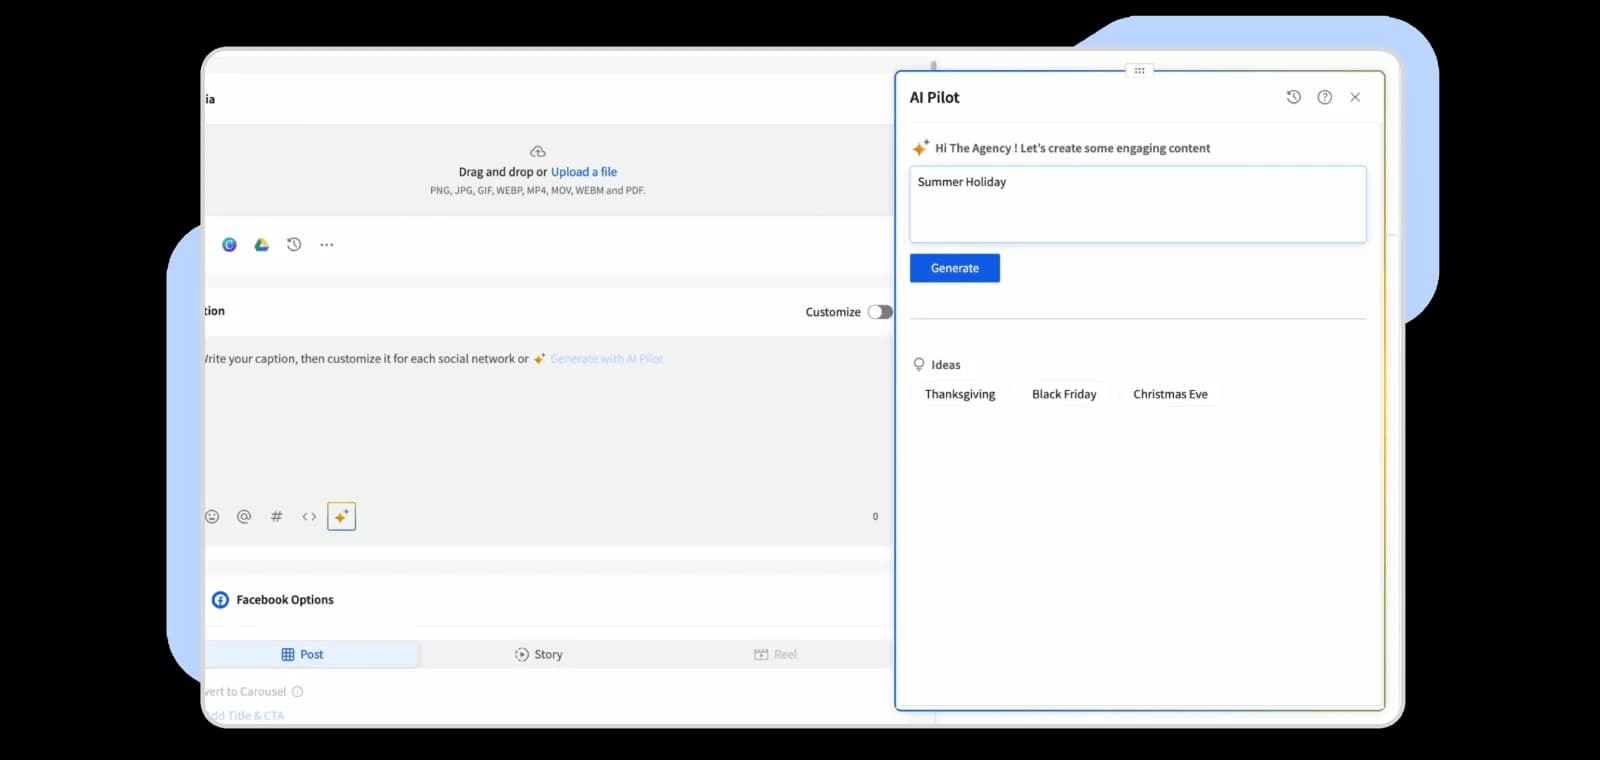This screenshot has width=1600, height=760.
Task: Click the AI Pilot panel title
Action: [934, 97]
